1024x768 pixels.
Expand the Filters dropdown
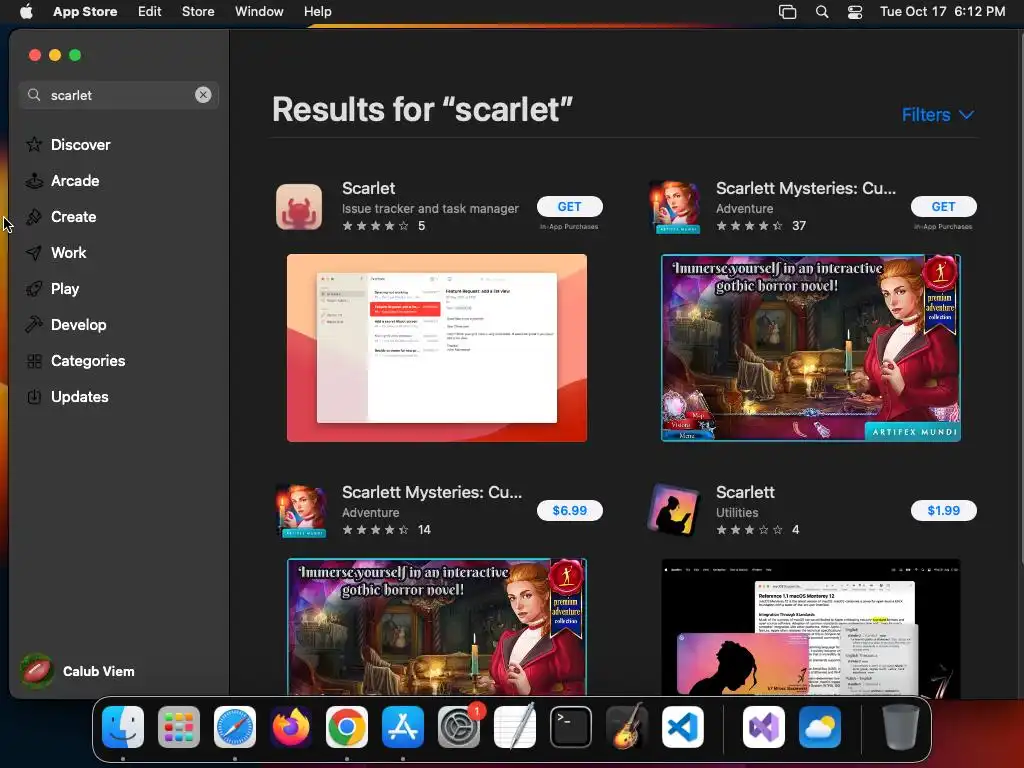[938, 115]
